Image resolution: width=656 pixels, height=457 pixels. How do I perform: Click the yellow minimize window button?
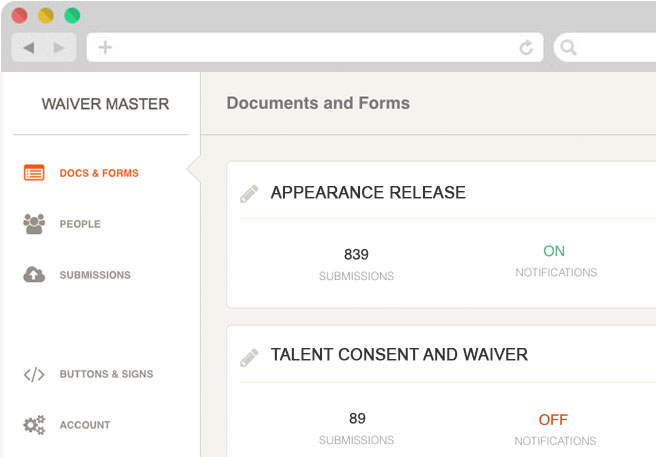(x=46, y=15)
